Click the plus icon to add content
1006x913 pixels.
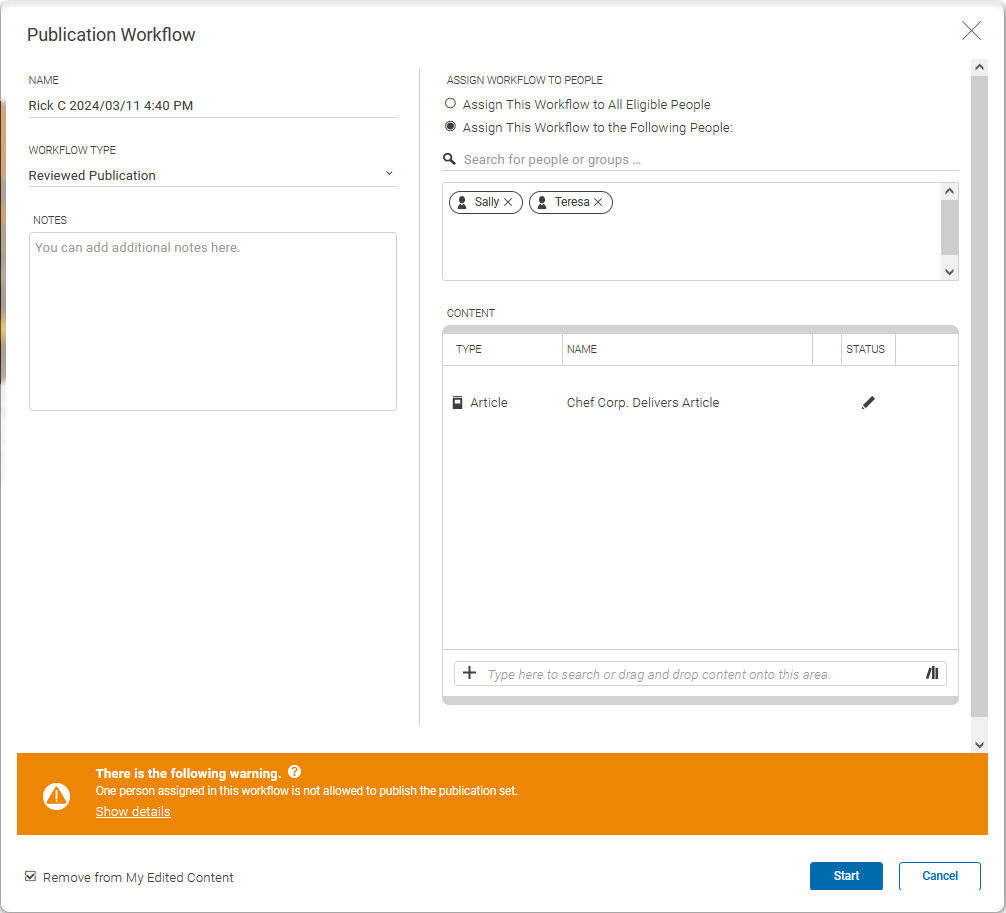(469, 673)
